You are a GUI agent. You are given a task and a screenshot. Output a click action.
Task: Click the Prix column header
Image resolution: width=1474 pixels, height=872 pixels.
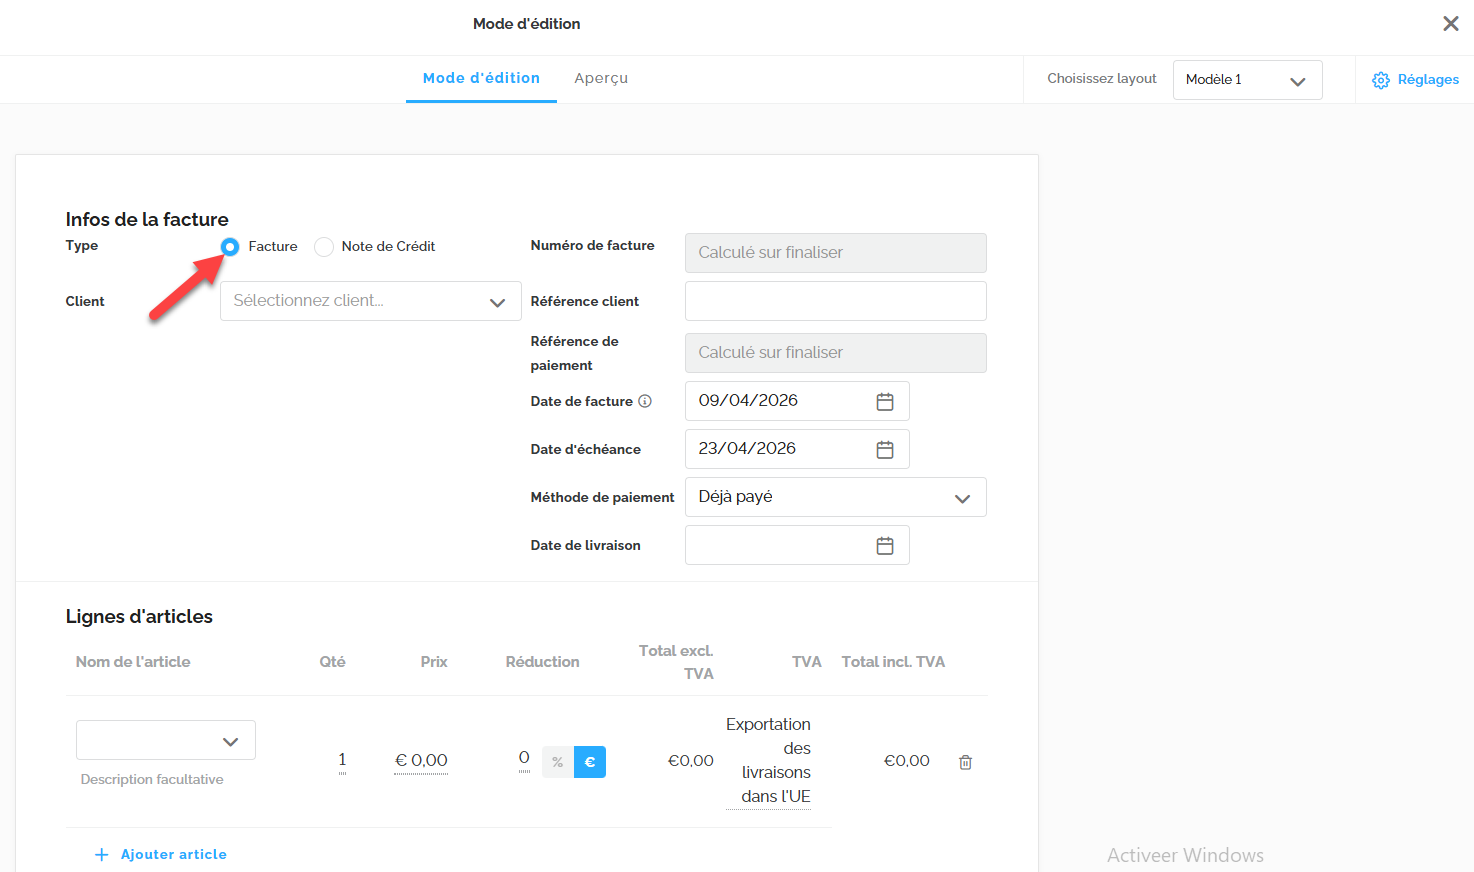[x=434, y=662]
